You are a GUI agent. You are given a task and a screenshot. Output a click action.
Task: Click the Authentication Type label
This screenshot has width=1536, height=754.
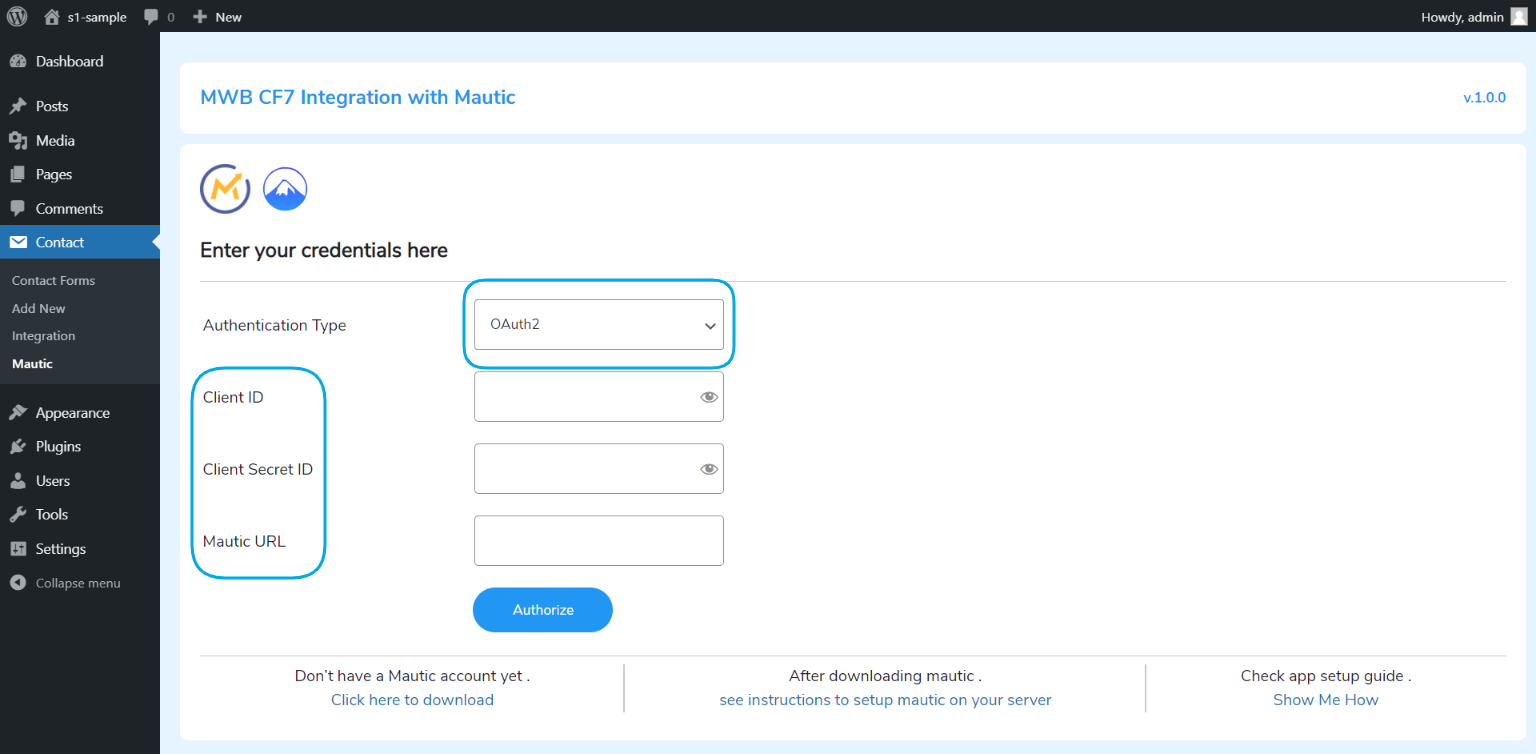pos(274,325)
